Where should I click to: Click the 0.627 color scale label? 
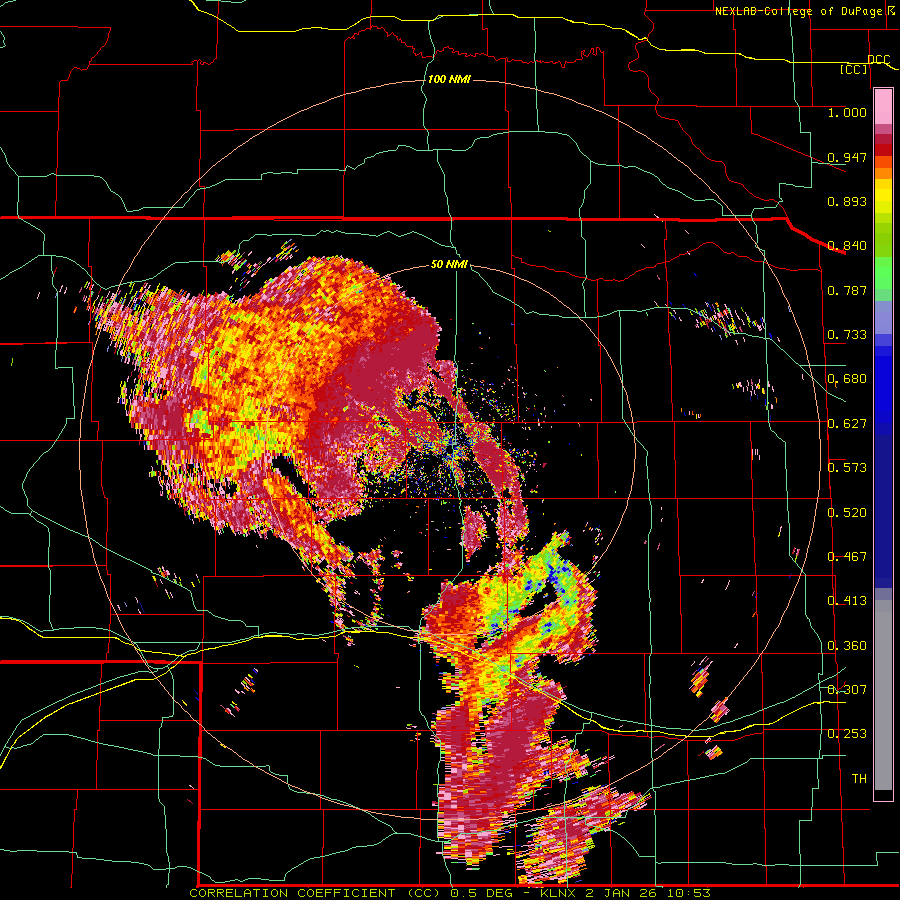pos(847,424)
